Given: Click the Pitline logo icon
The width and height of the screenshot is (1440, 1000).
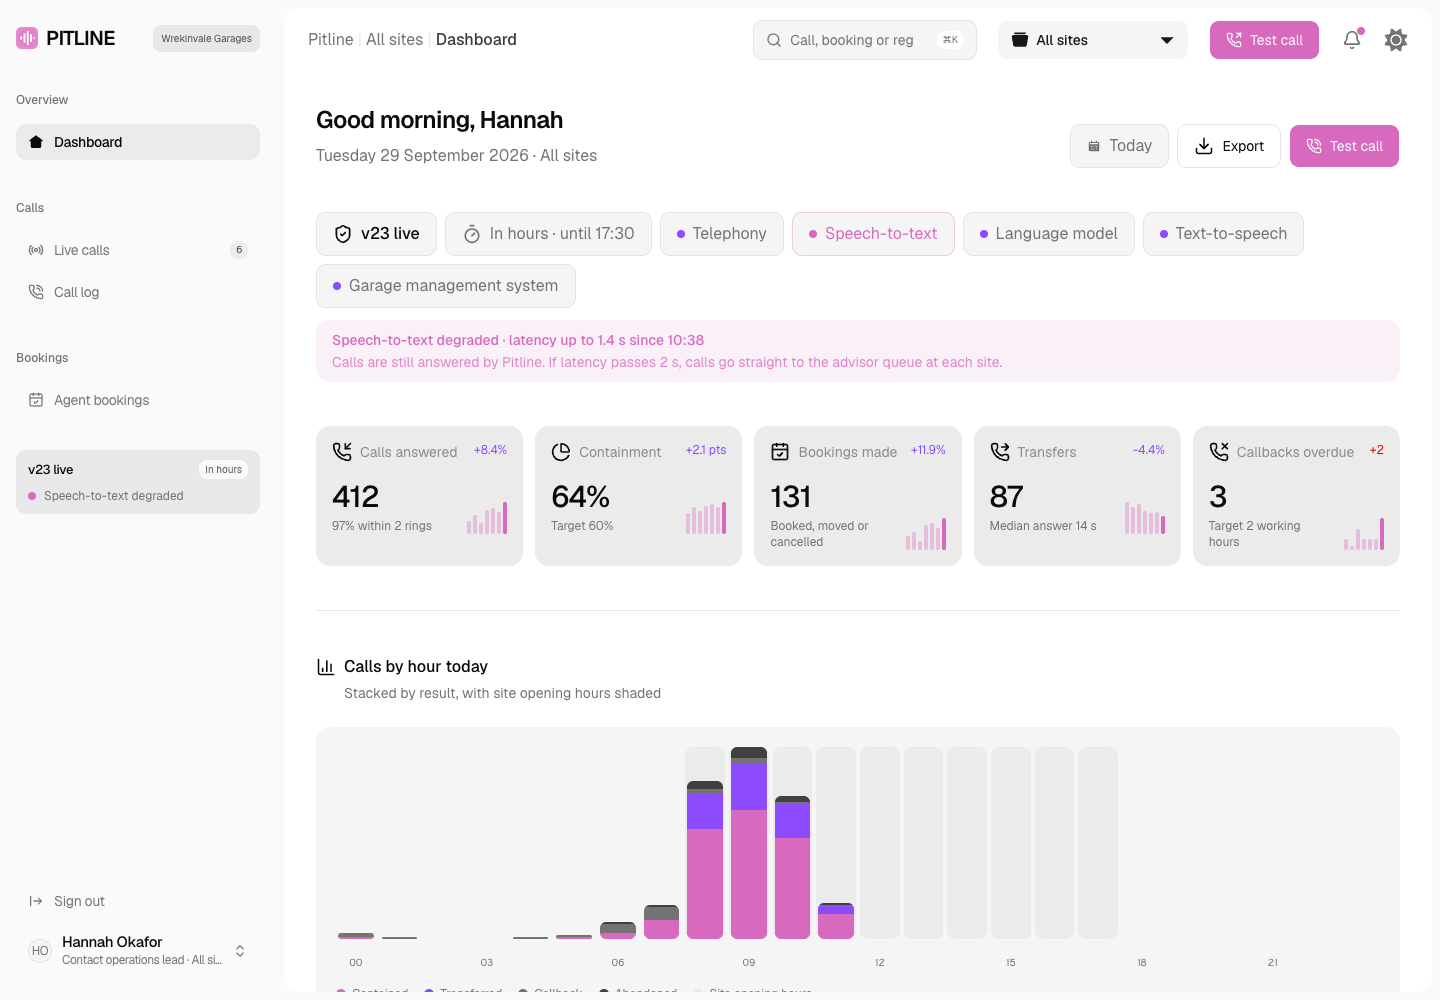Looking at the screenshot, I should pos(27,38).
